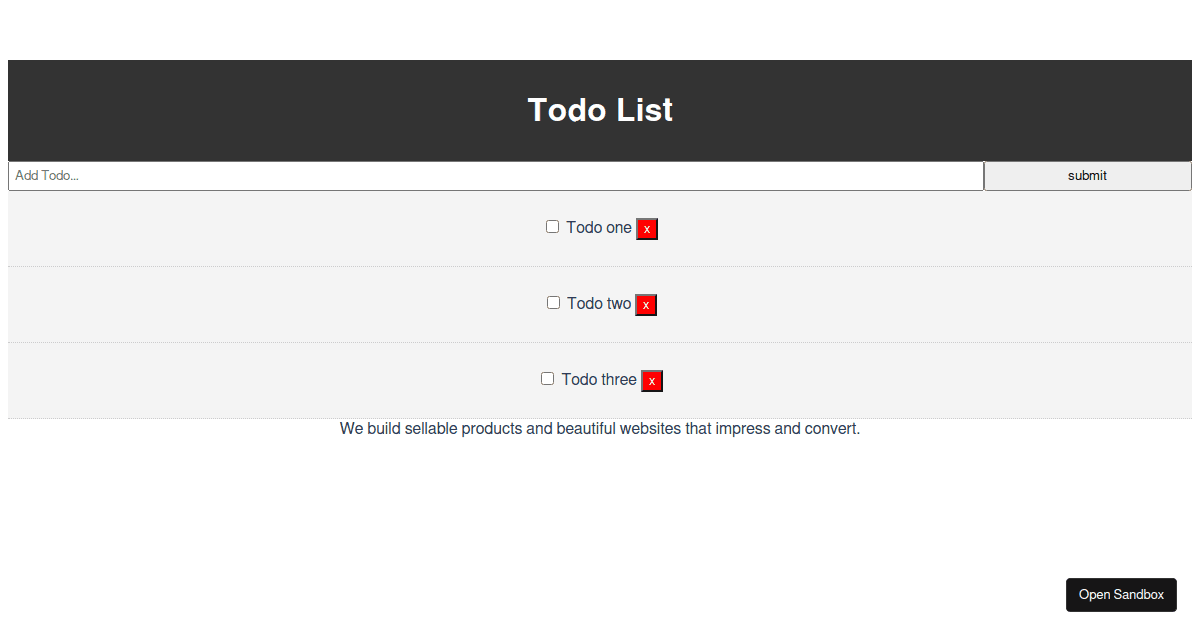Click the 'Todo three' label text

tap(599, 380)
